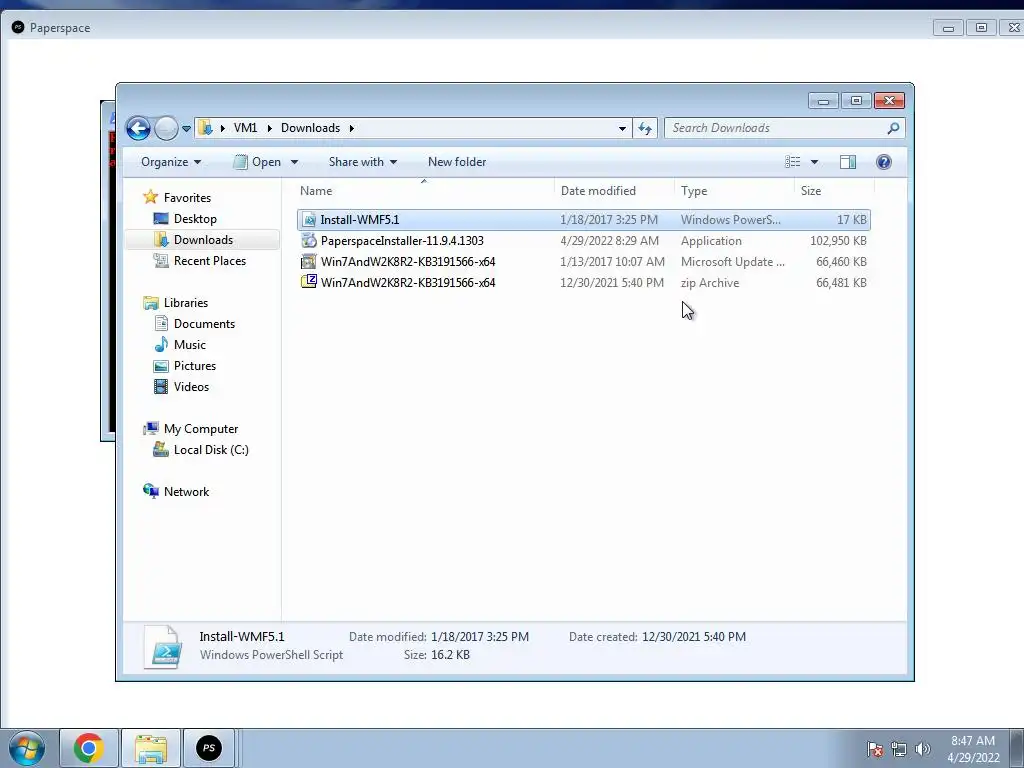The height and width of the screenshot is (768, 1024).
Task: Open the volume speaker tray icon
Action: coord(922,749)
